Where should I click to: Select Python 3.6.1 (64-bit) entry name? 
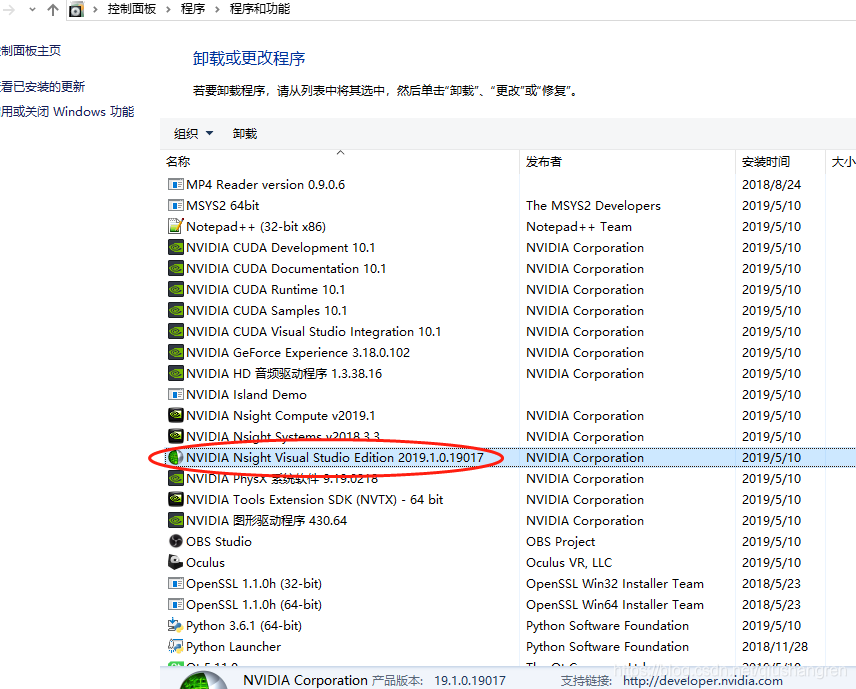coord(244,626)
